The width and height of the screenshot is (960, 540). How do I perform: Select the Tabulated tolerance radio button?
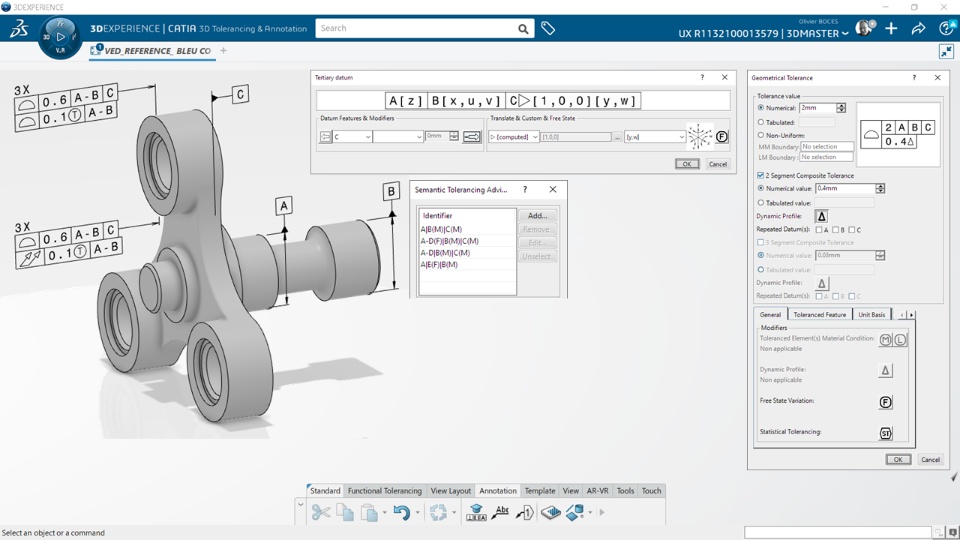click(761, 122)
